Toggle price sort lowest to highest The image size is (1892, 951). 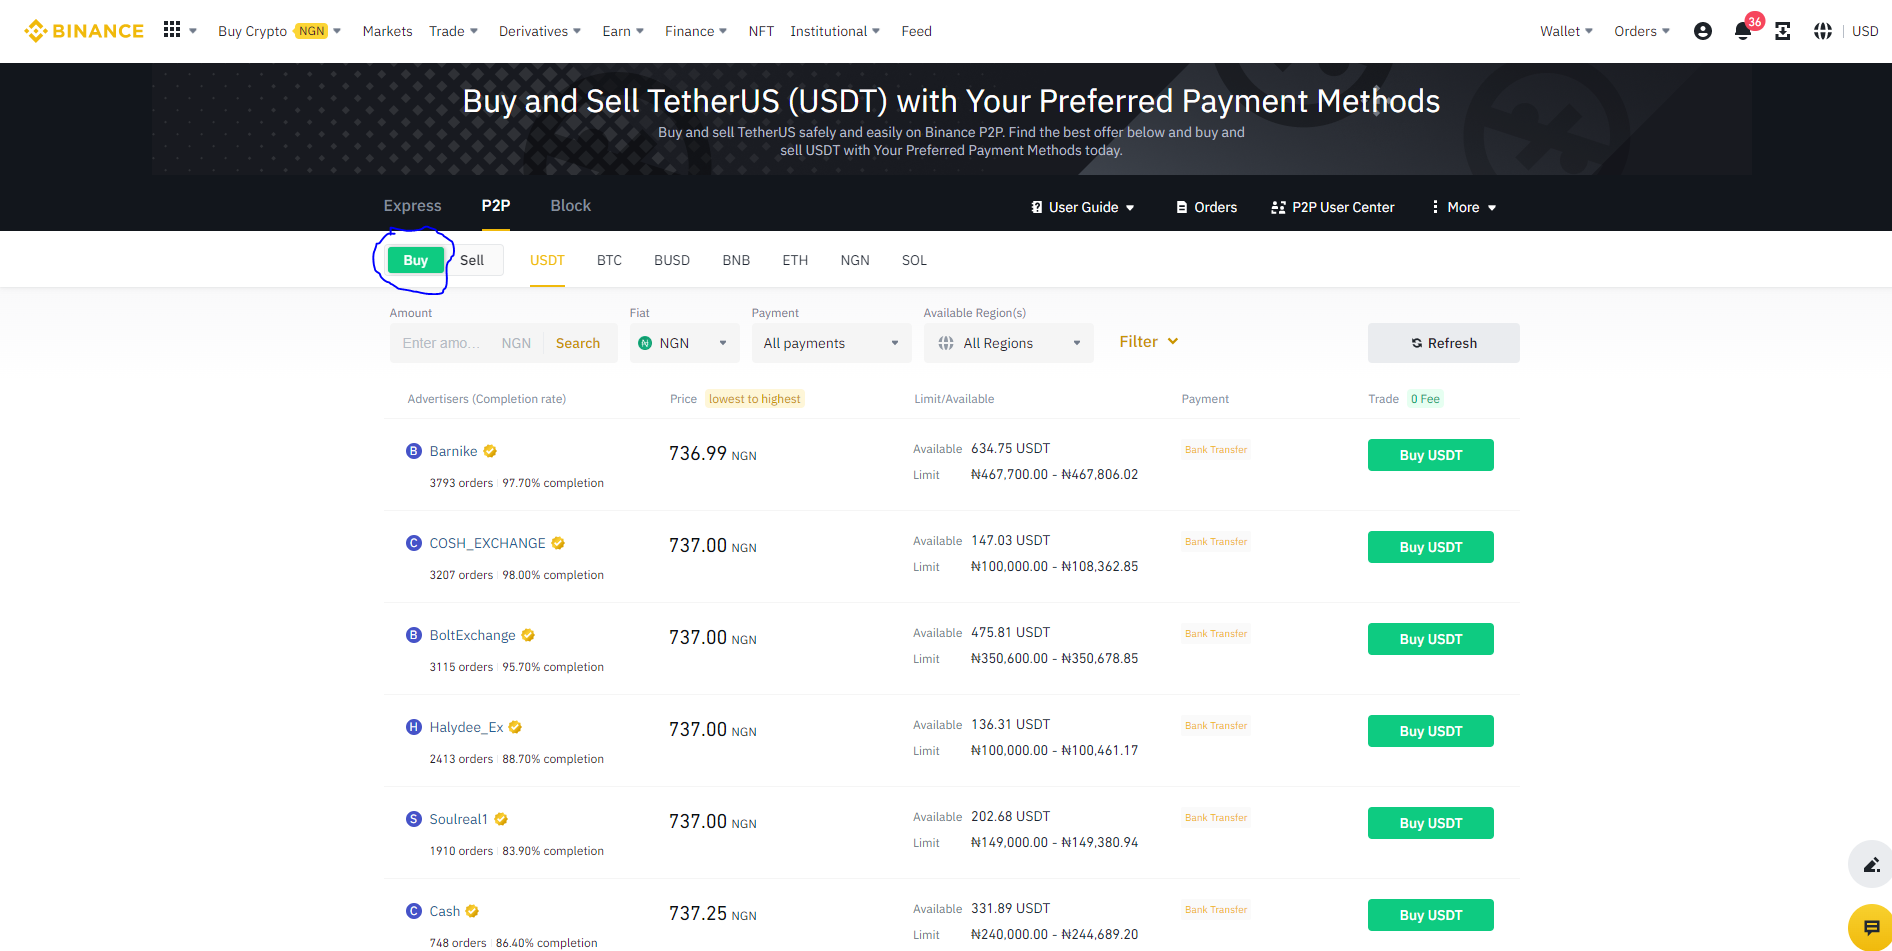[x=754, y=399]
